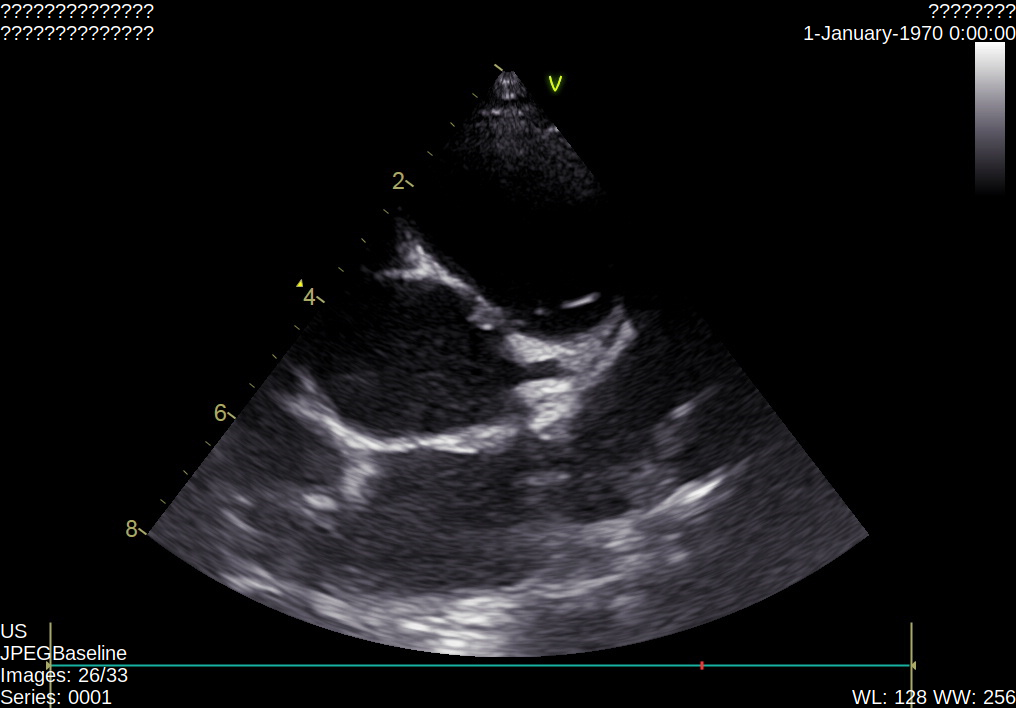Click the top-right study placeholder text
Screen dimensions: 1016x708
[972, 12]
